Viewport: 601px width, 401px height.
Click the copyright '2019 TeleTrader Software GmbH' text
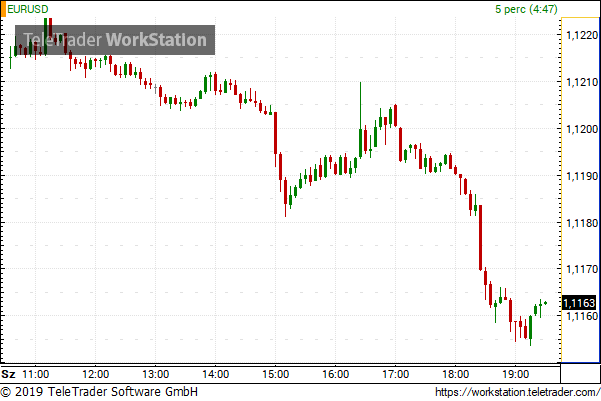click(x=100, y=392)
